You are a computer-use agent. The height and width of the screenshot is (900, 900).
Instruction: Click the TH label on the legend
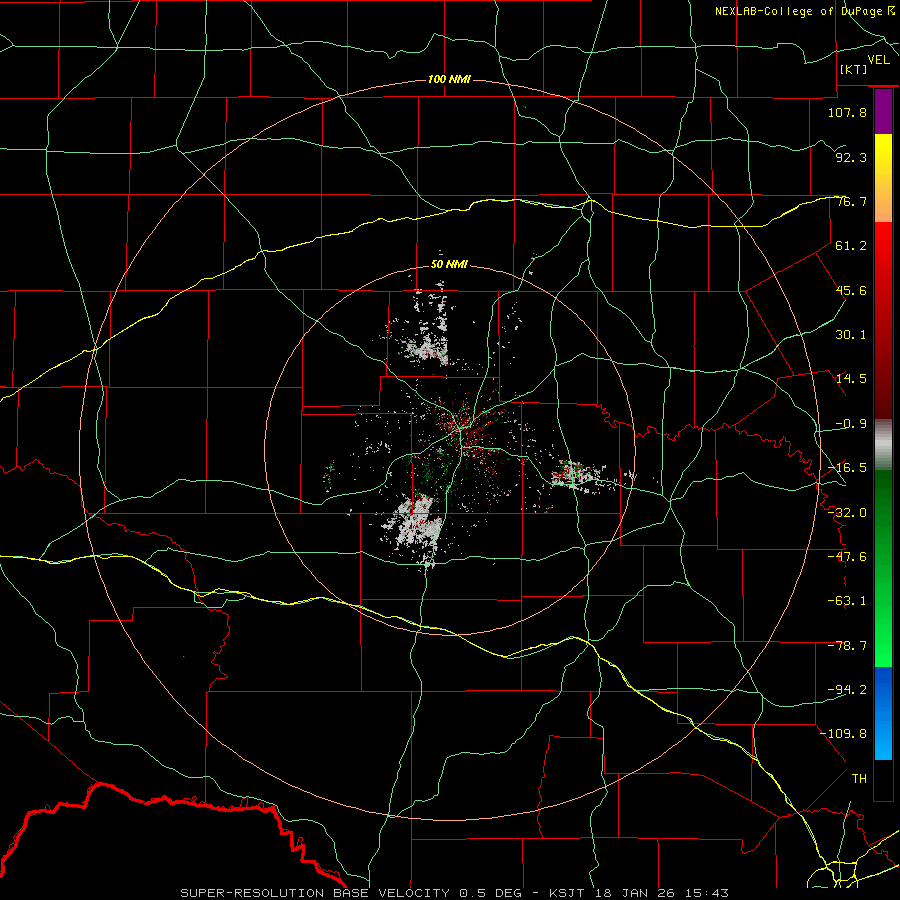point(859,779)
